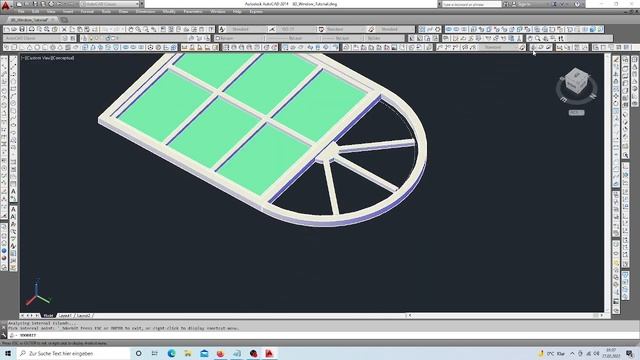Open the View menu
Viewport: 640px width, 360px height.
tap(51, 12)
